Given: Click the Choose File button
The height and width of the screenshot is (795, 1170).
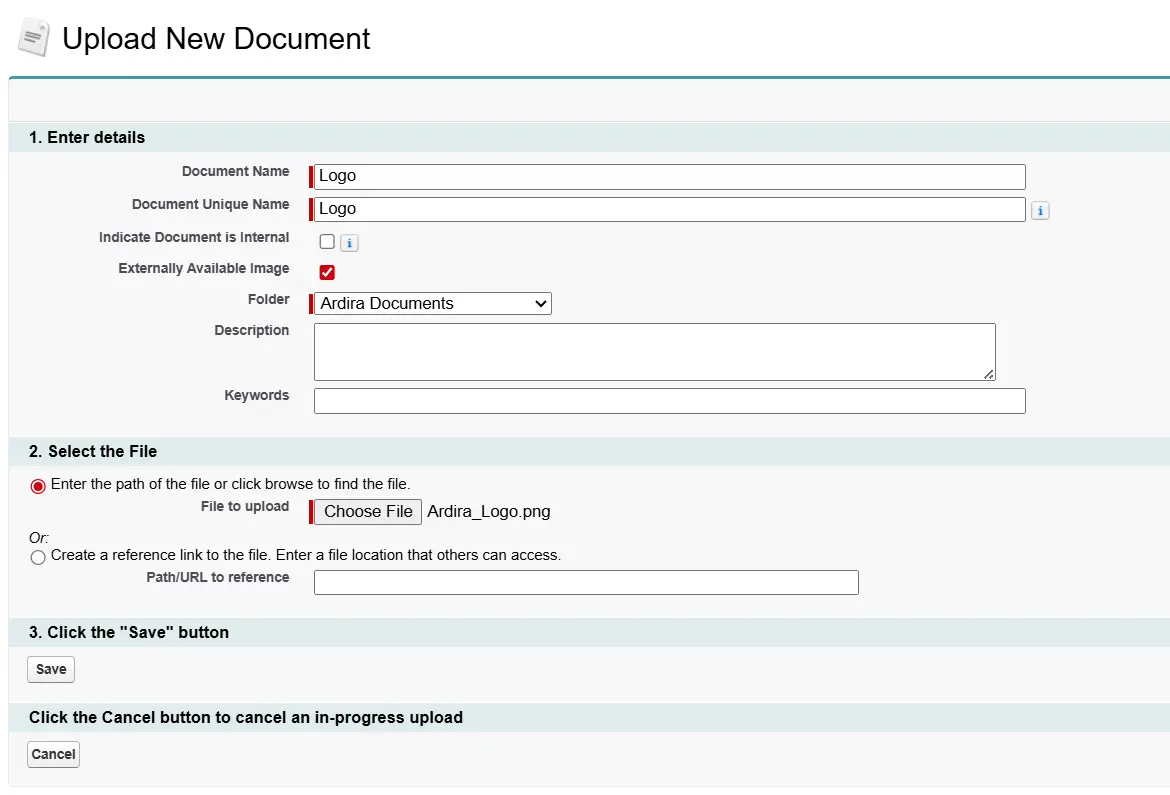Looking at the screenshot, I should [366, 511].
